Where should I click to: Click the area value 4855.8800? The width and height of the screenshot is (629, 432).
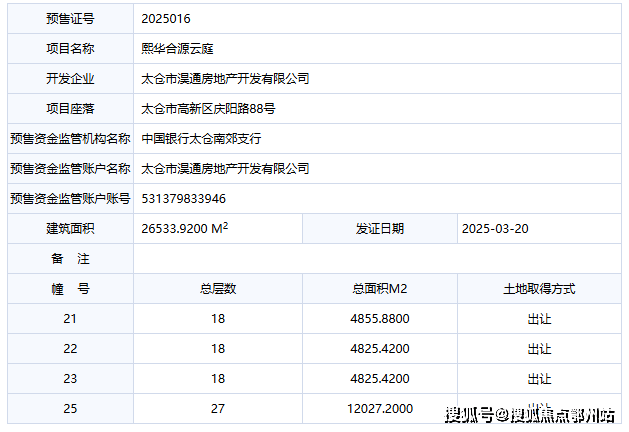tap(379, 319)
